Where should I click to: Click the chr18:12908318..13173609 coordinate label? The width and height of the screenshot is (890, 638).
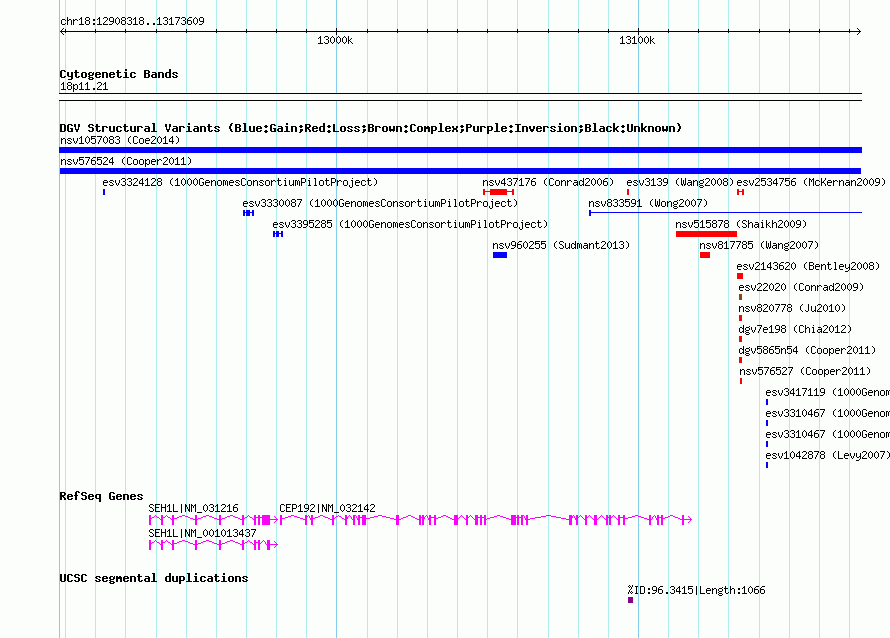click(132, 22)
